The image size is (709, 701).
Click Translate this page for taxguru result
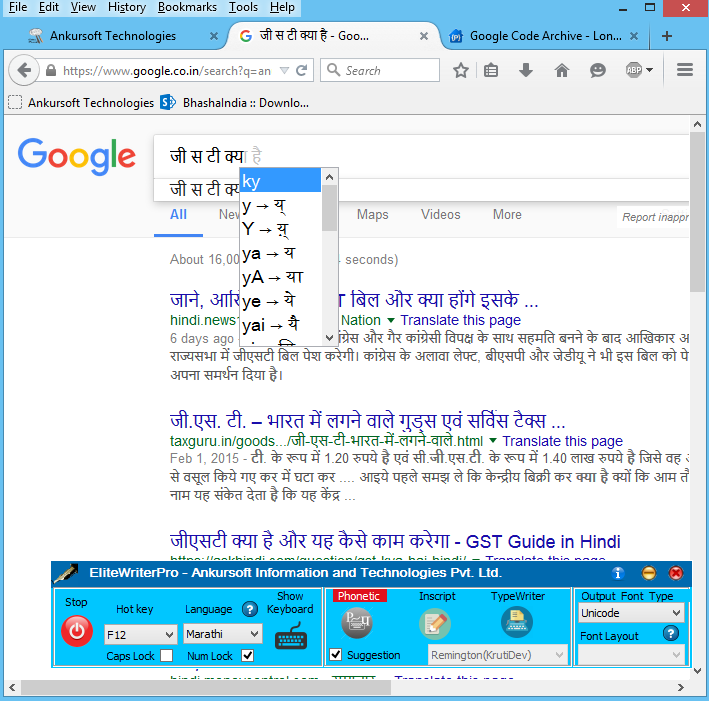[562, 440]
